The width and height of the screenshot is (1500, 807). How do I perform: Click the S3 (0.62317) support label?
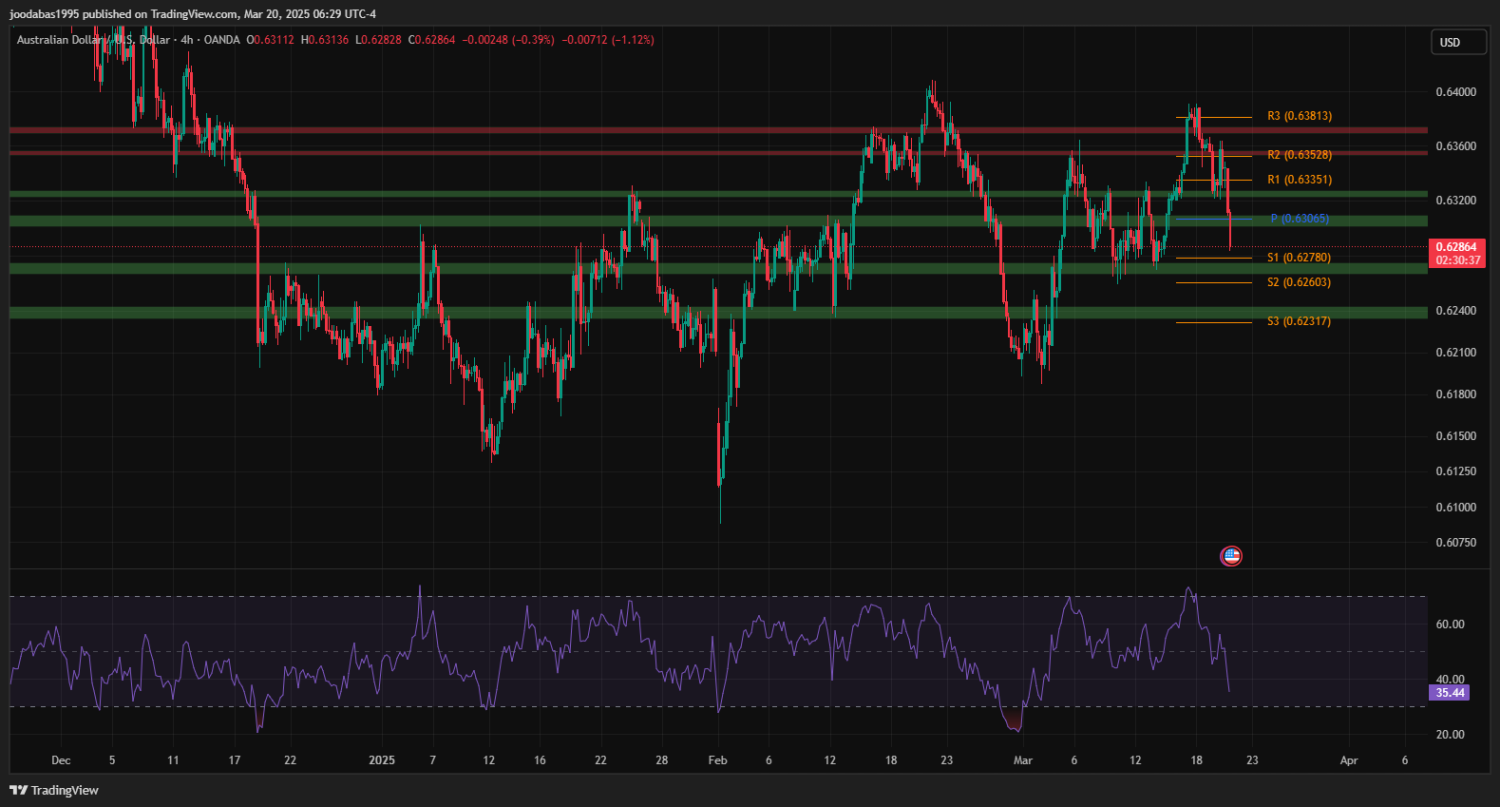coord(1299,322)
